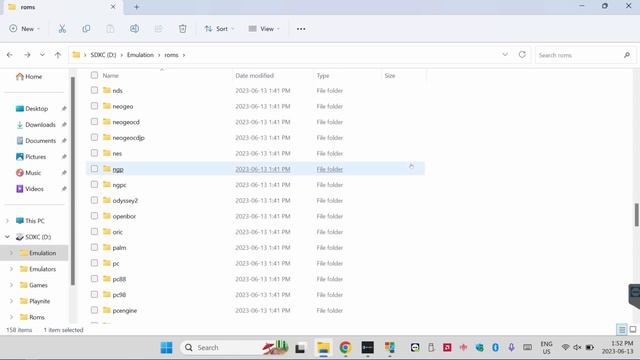
Task: Refresh the roms folder view
Action: pyautogui.click(x=522, y=54)
